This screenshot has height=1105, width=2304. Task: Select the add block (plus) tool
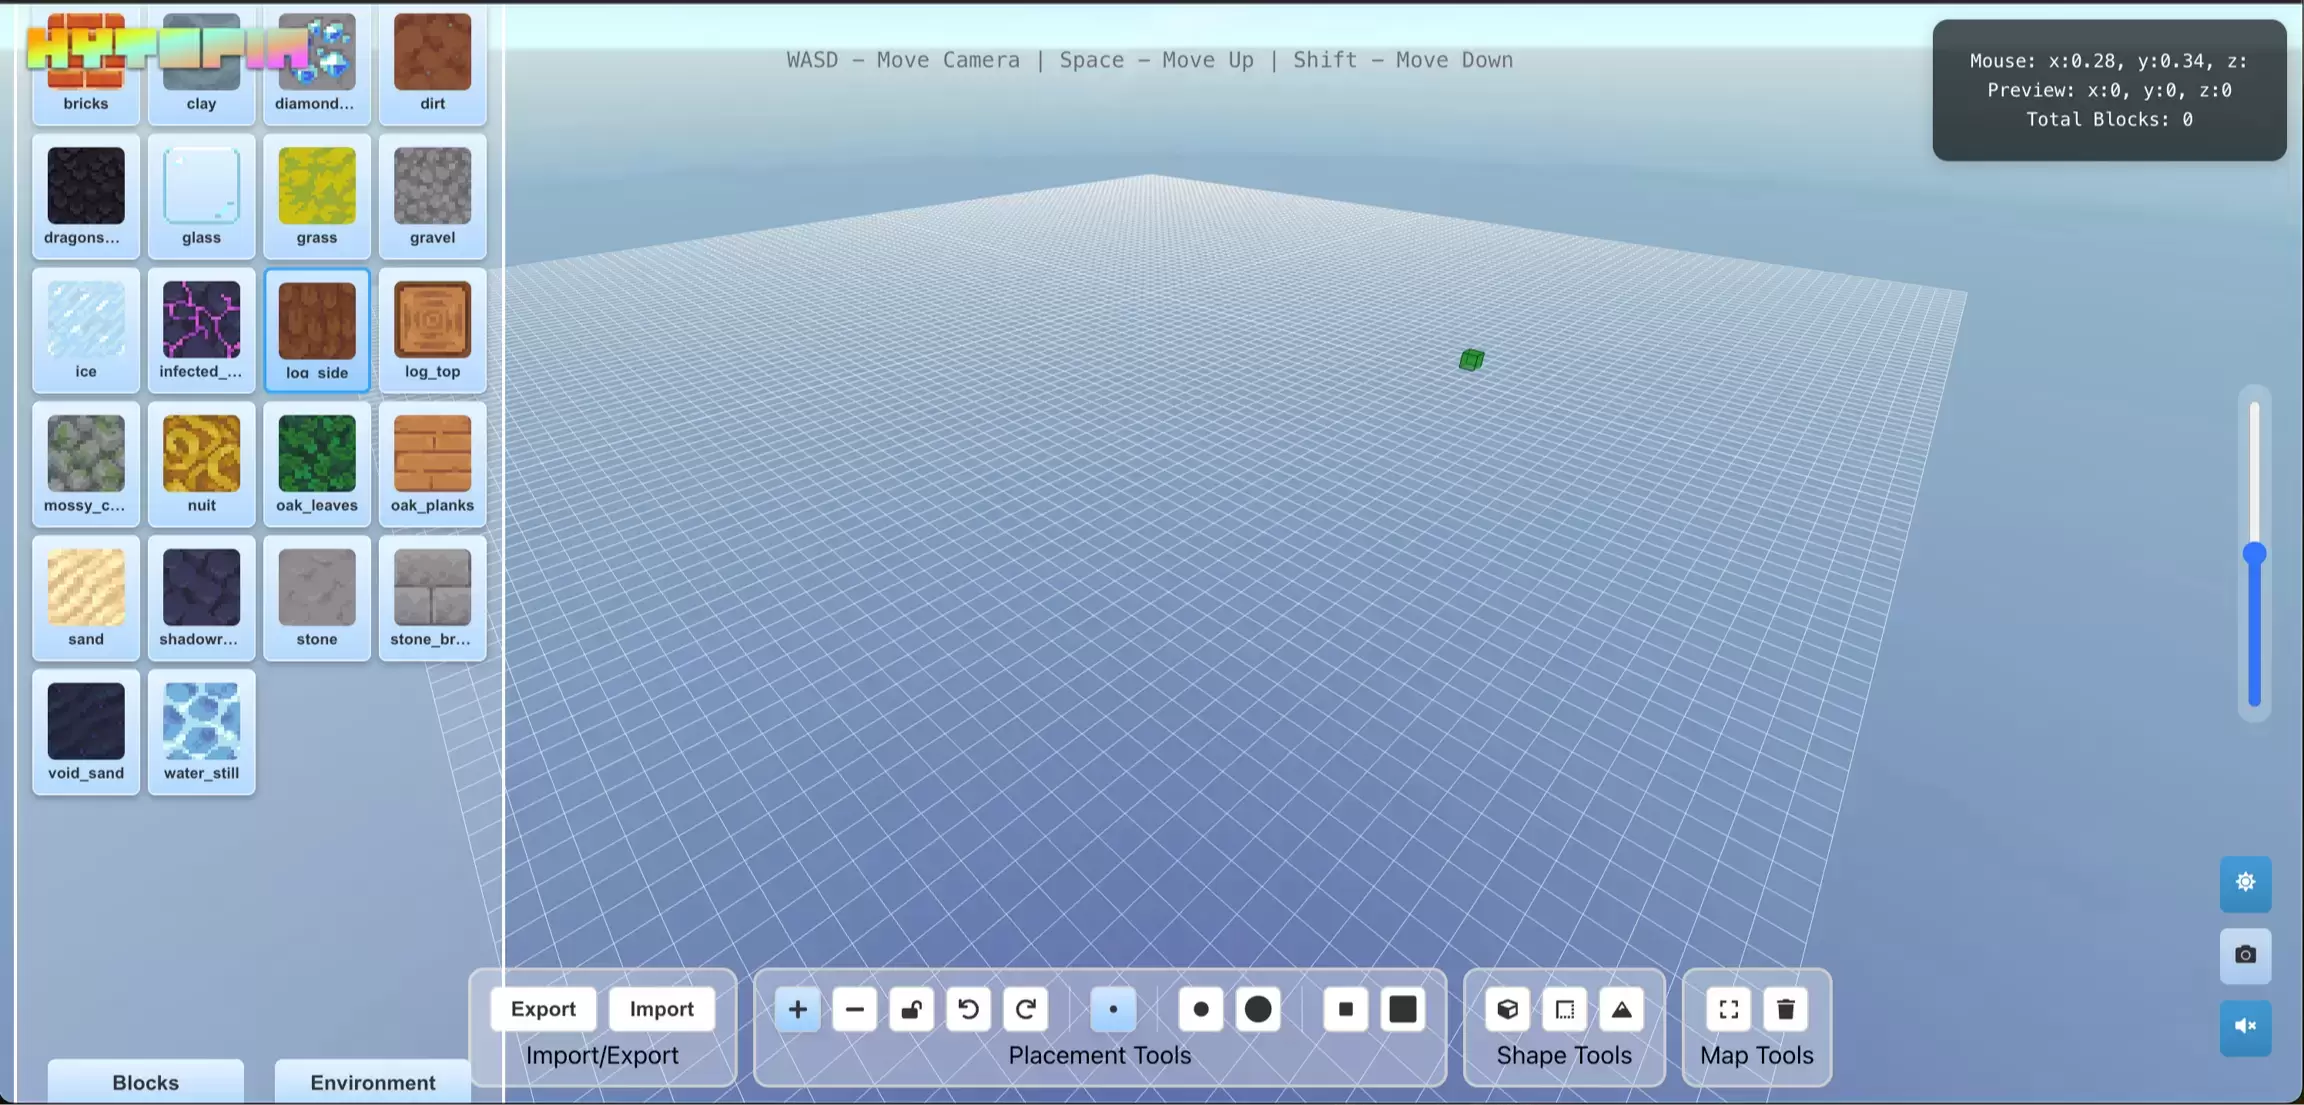[797, 1010]
